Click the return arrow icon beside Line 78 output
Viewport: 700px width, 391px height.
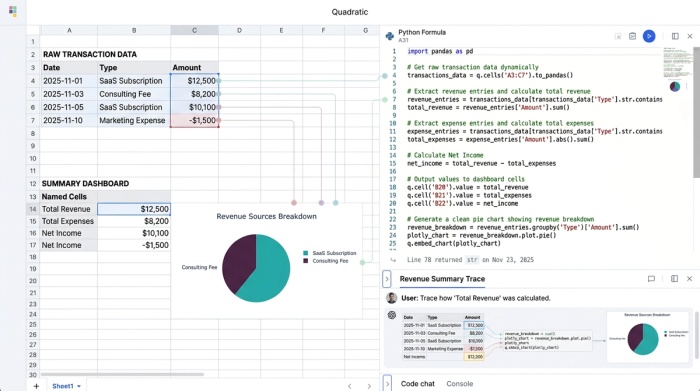393,260
